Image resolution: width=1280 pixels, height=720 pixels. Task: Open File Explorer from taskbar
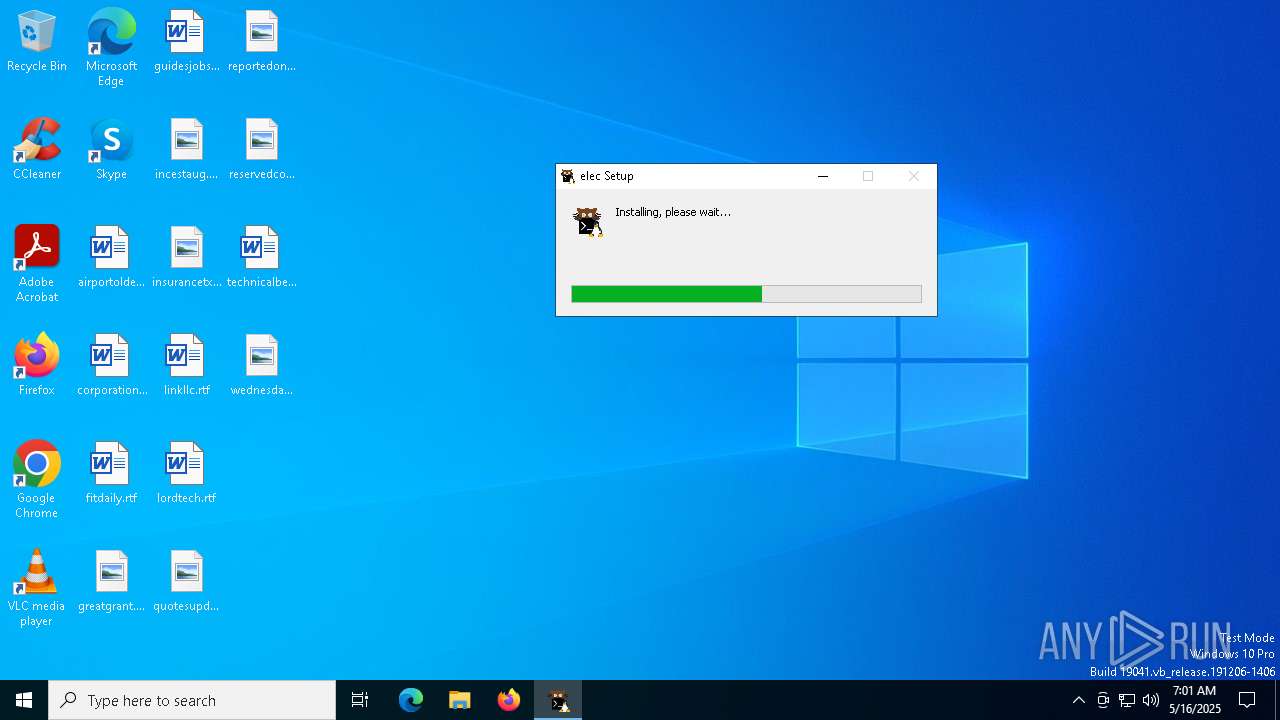[460, 700]
